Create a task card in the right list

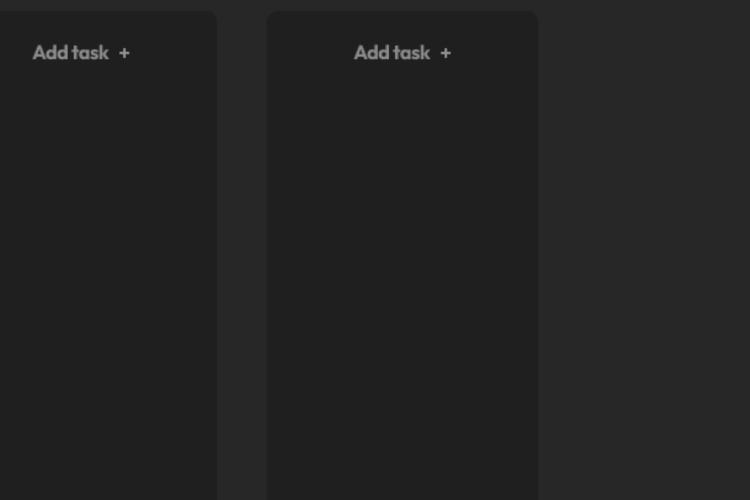click(x=402, y=53)
